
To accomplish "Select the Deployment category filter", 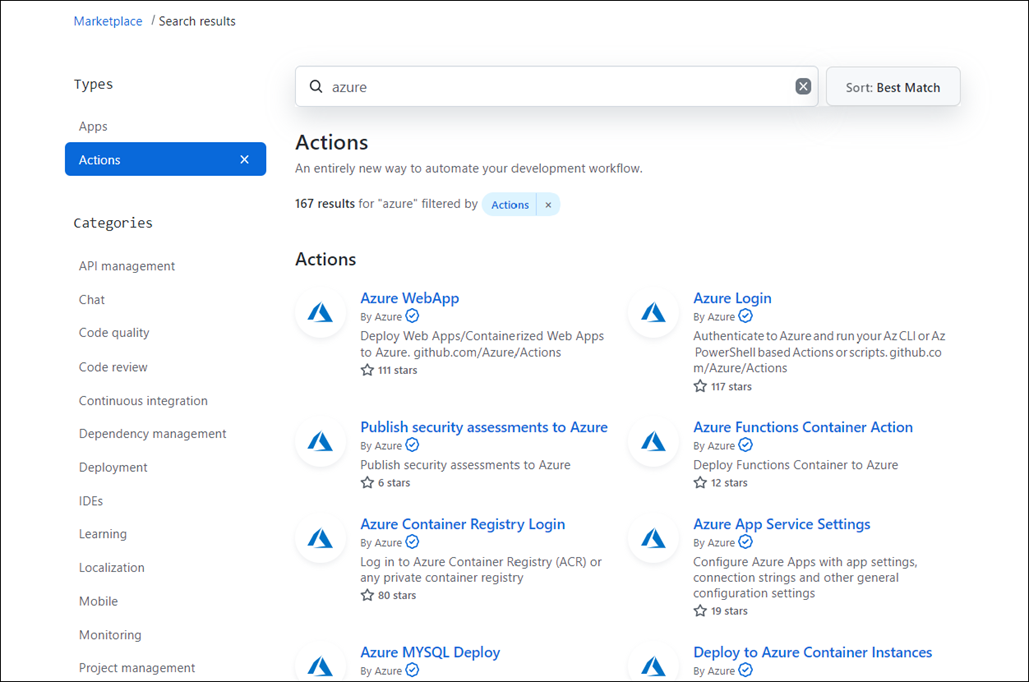I will 113,467.
